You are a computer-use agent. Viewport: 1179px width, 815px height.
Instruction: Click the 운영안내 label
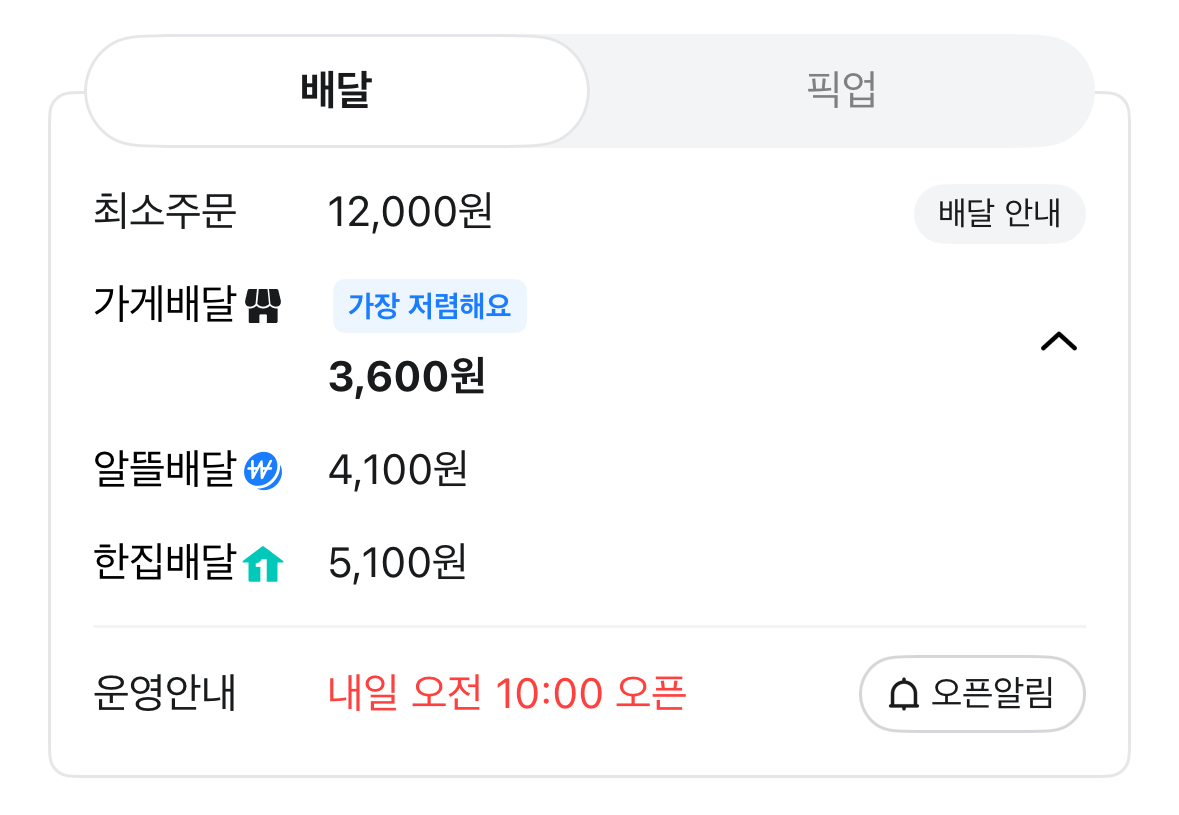tap(164, 693)
